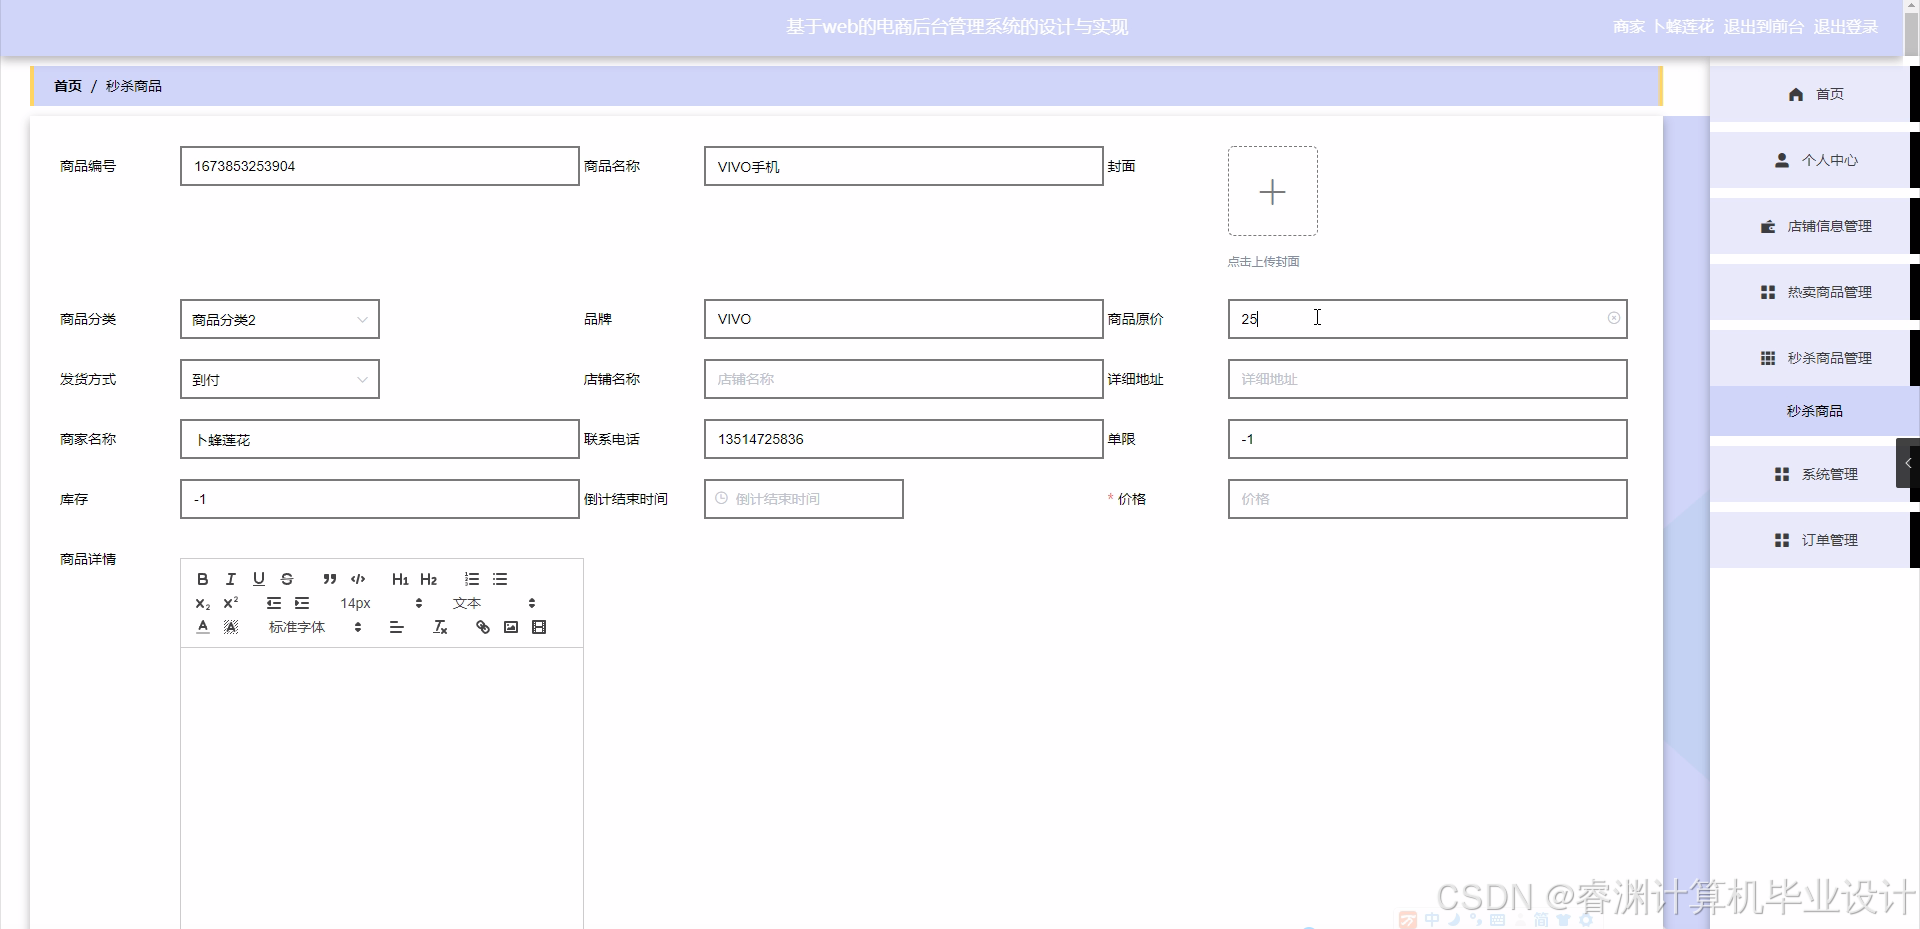This screenshot has height=929, width=1920.
Task: Focus the 店铺名称 input
Action: click(x=904, y=379)
